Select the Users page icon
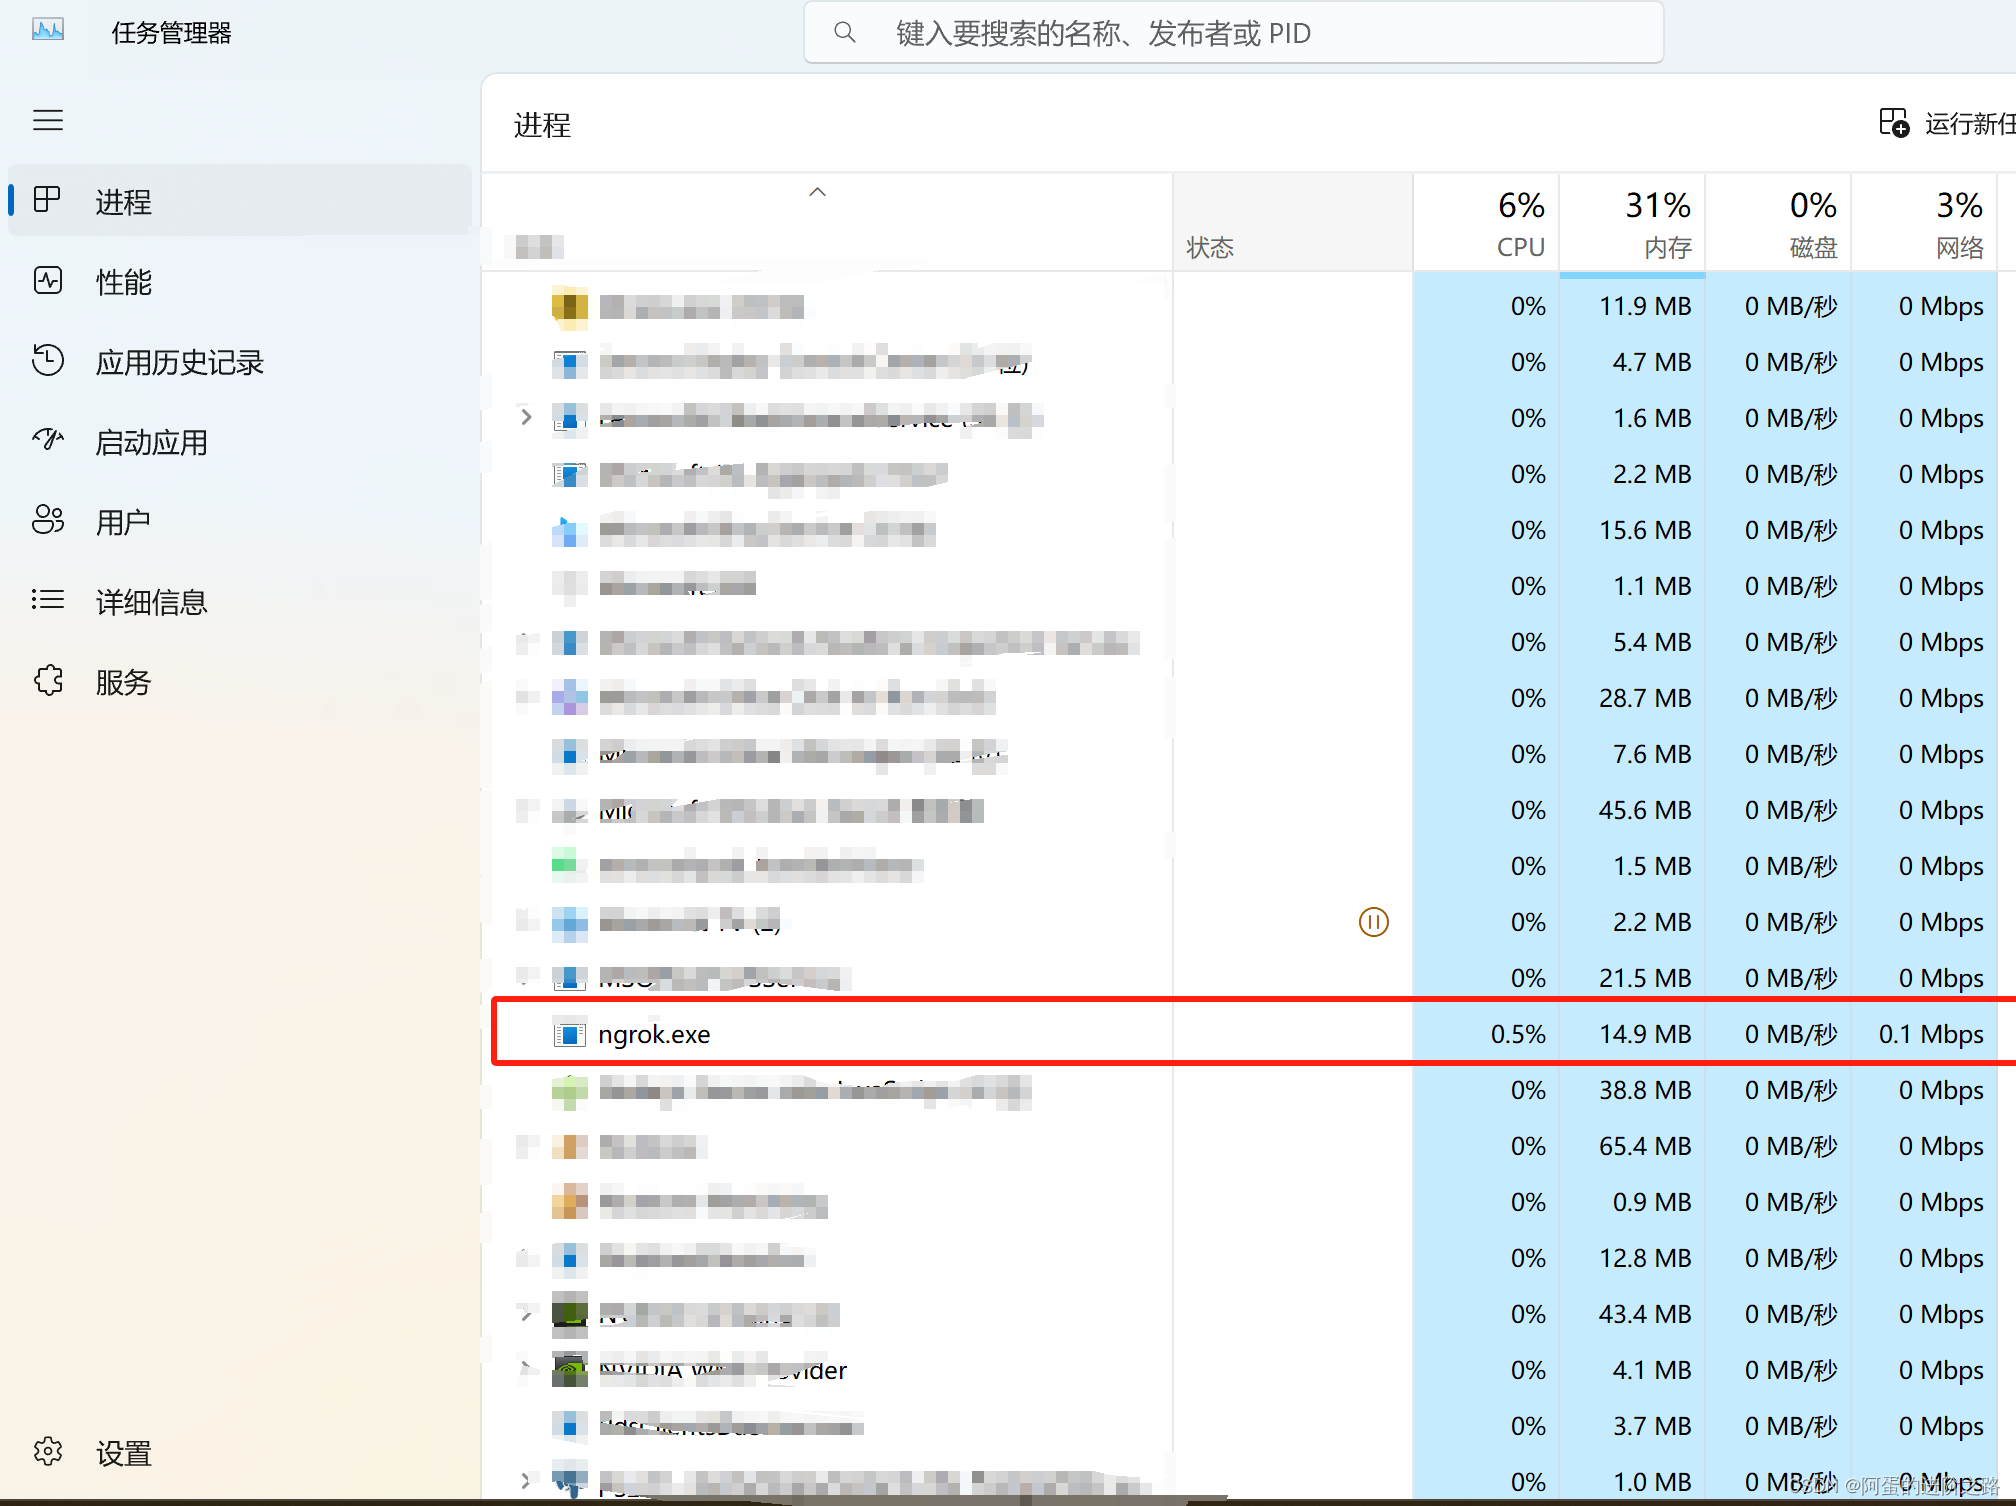This screenshot has width=2016, height=1506. pos(48,520)
